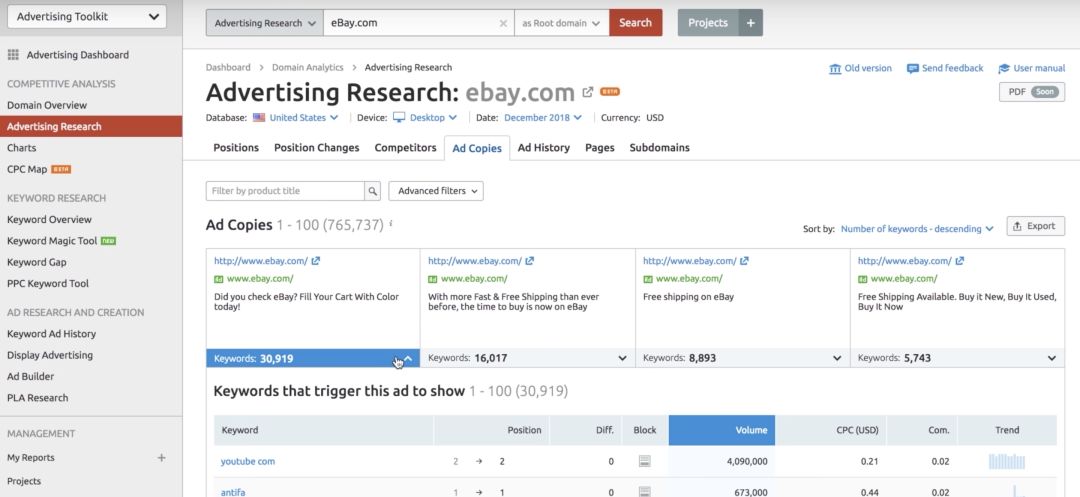Click the magnifier icon in product title filter
Viewport: 1080px width, 497px height.
(x=373, y=191)
